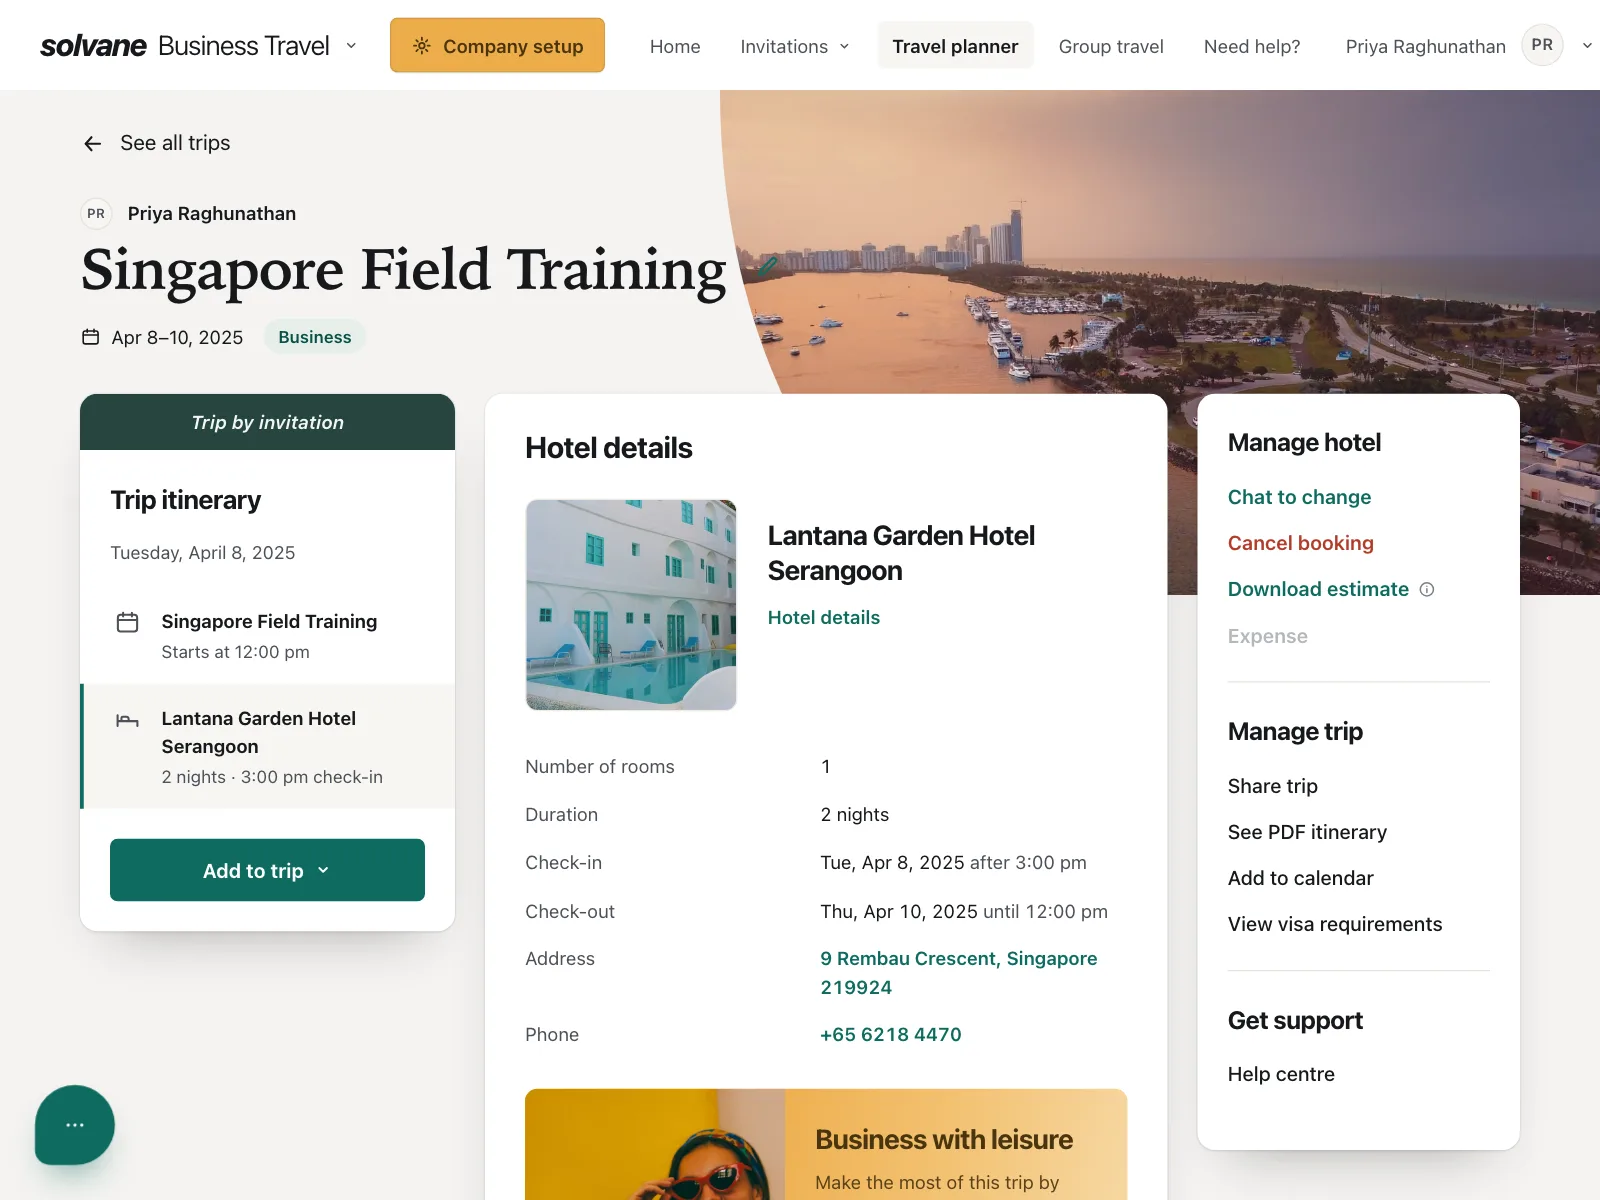
Task: Click the Business with leisure promo banner
Action: click(x=826, y=1144)
